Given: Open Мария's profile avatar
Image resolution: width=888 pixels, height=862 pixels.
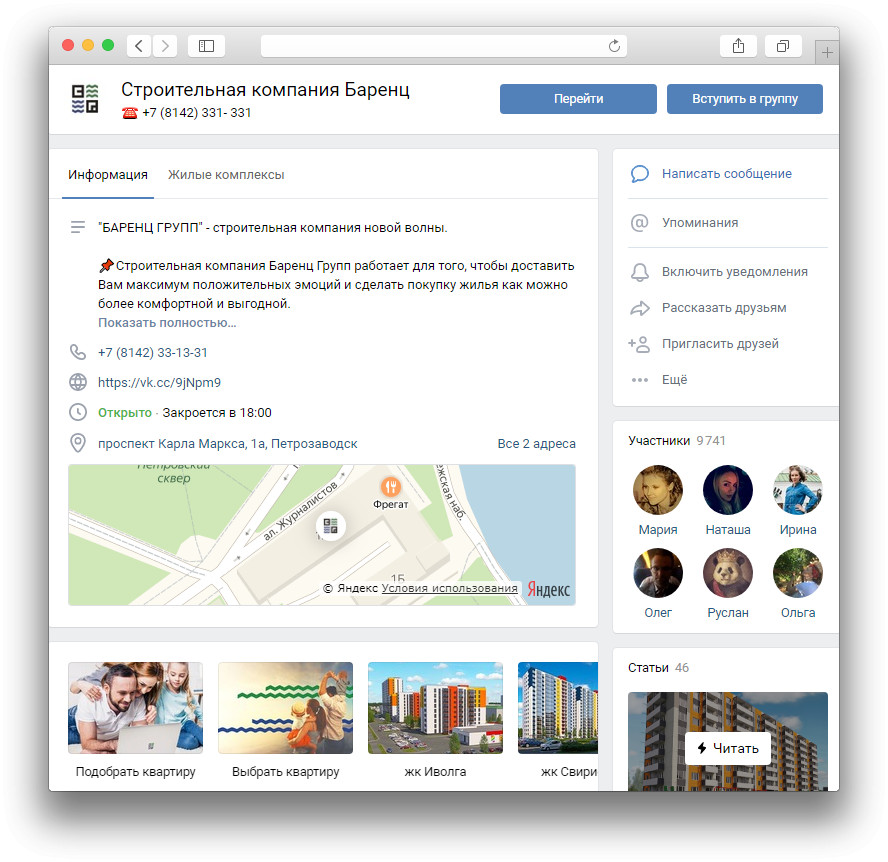Looking at the screenshot, I should tap(658, 490).
